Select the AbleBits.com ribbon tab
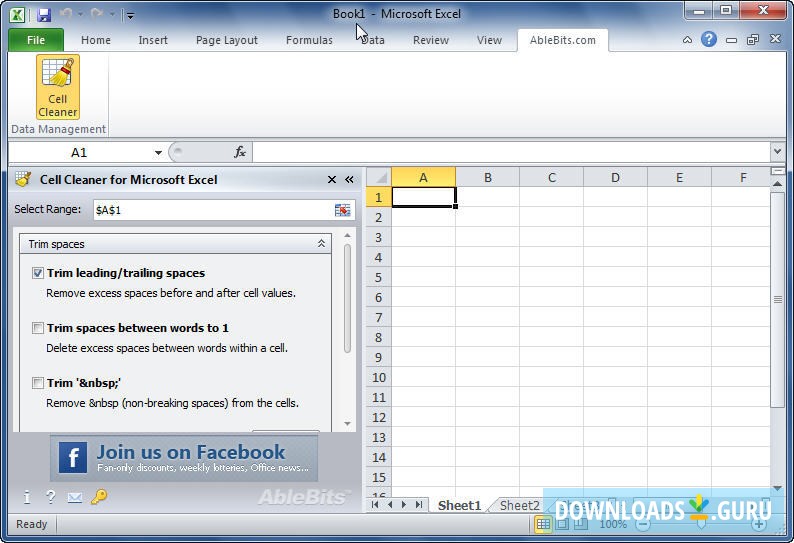This screenshot has height=543, width=794. point(563,40)
